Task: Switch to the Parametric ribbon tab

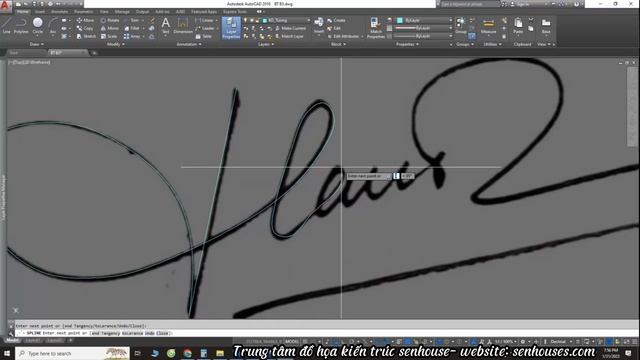Action: point(84,12)
